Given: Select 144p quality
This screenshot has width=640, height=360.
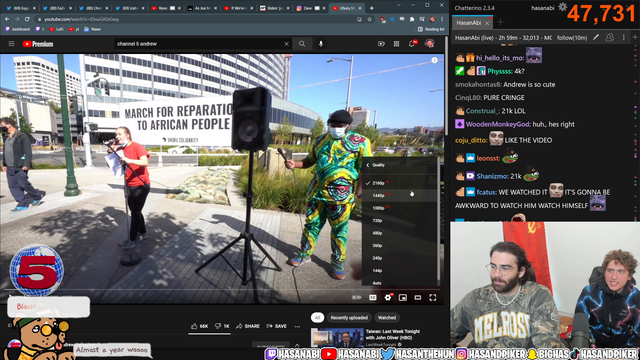Looking at the screenshot, I should [x=400, y=271].
